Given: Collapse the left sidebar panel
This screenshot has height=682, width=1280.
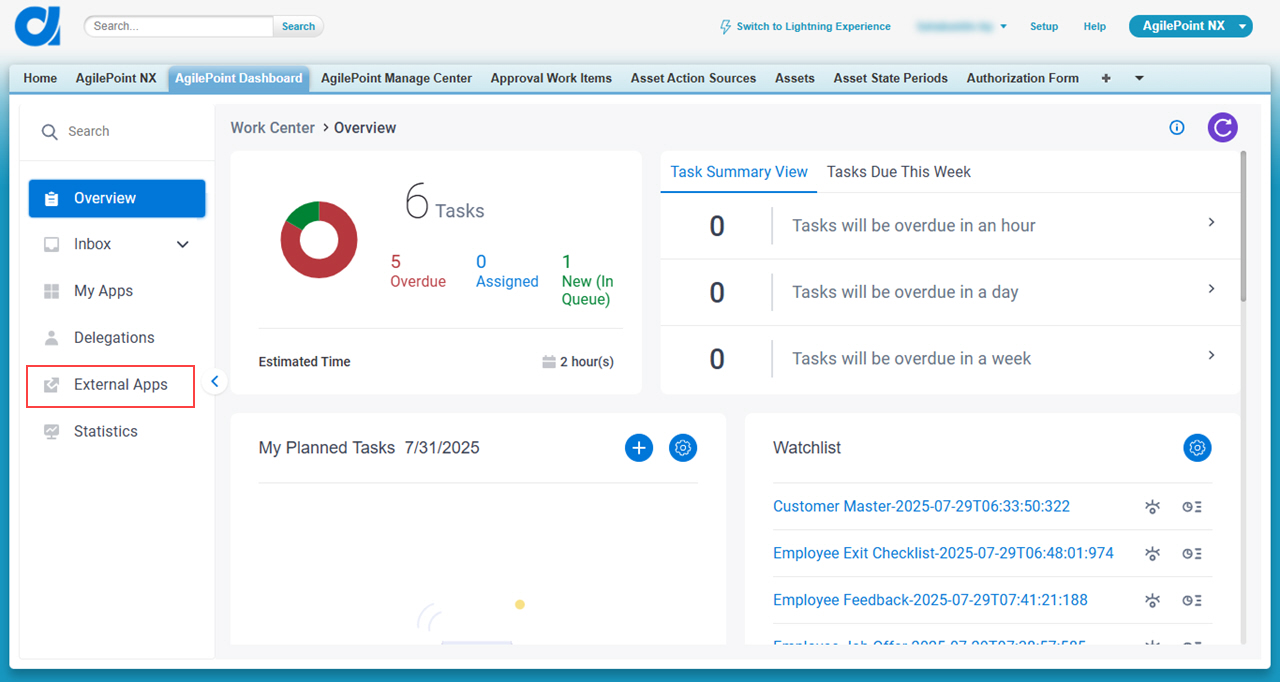Looking at the screenshot, I should click(214, 381).
